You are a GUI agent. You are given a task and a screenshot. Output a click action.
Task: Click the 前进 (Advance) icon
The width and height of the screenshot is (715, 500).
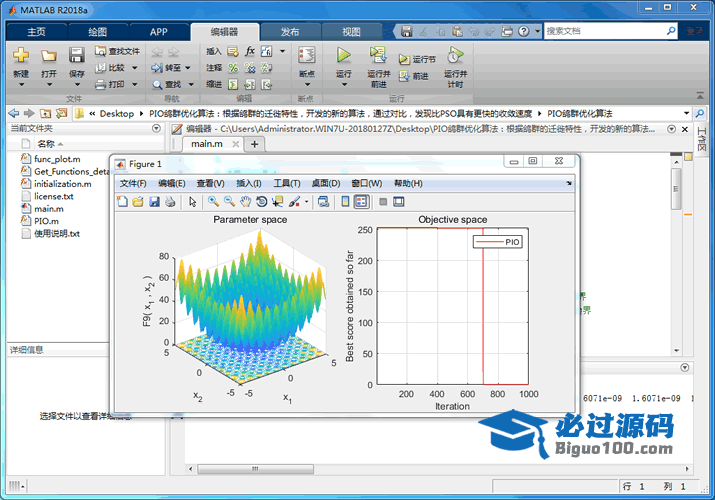(404, 76)
